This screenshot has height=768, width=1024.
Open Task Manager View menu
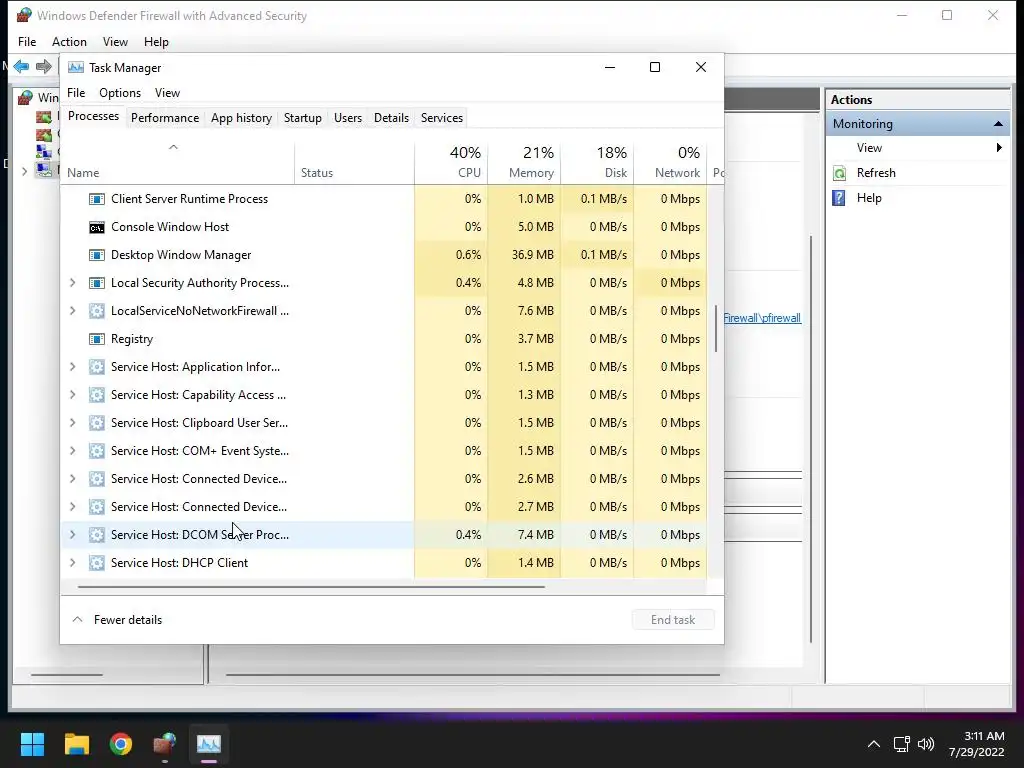coord(167,93)
